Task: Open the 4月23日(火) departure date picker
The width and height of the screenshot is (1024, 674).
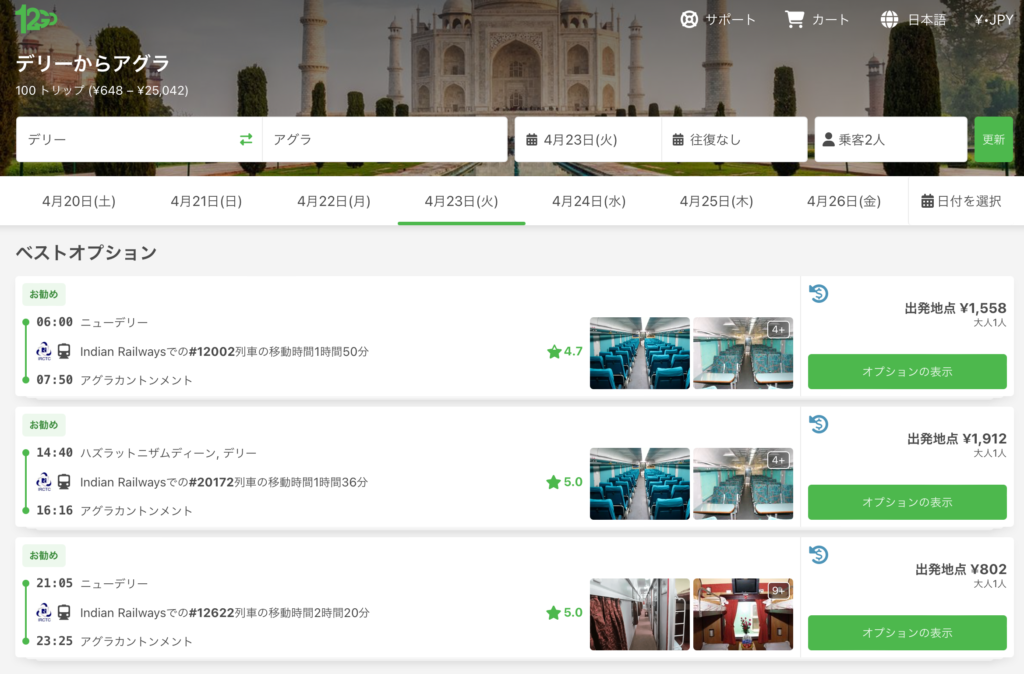Action: [587, 140]
